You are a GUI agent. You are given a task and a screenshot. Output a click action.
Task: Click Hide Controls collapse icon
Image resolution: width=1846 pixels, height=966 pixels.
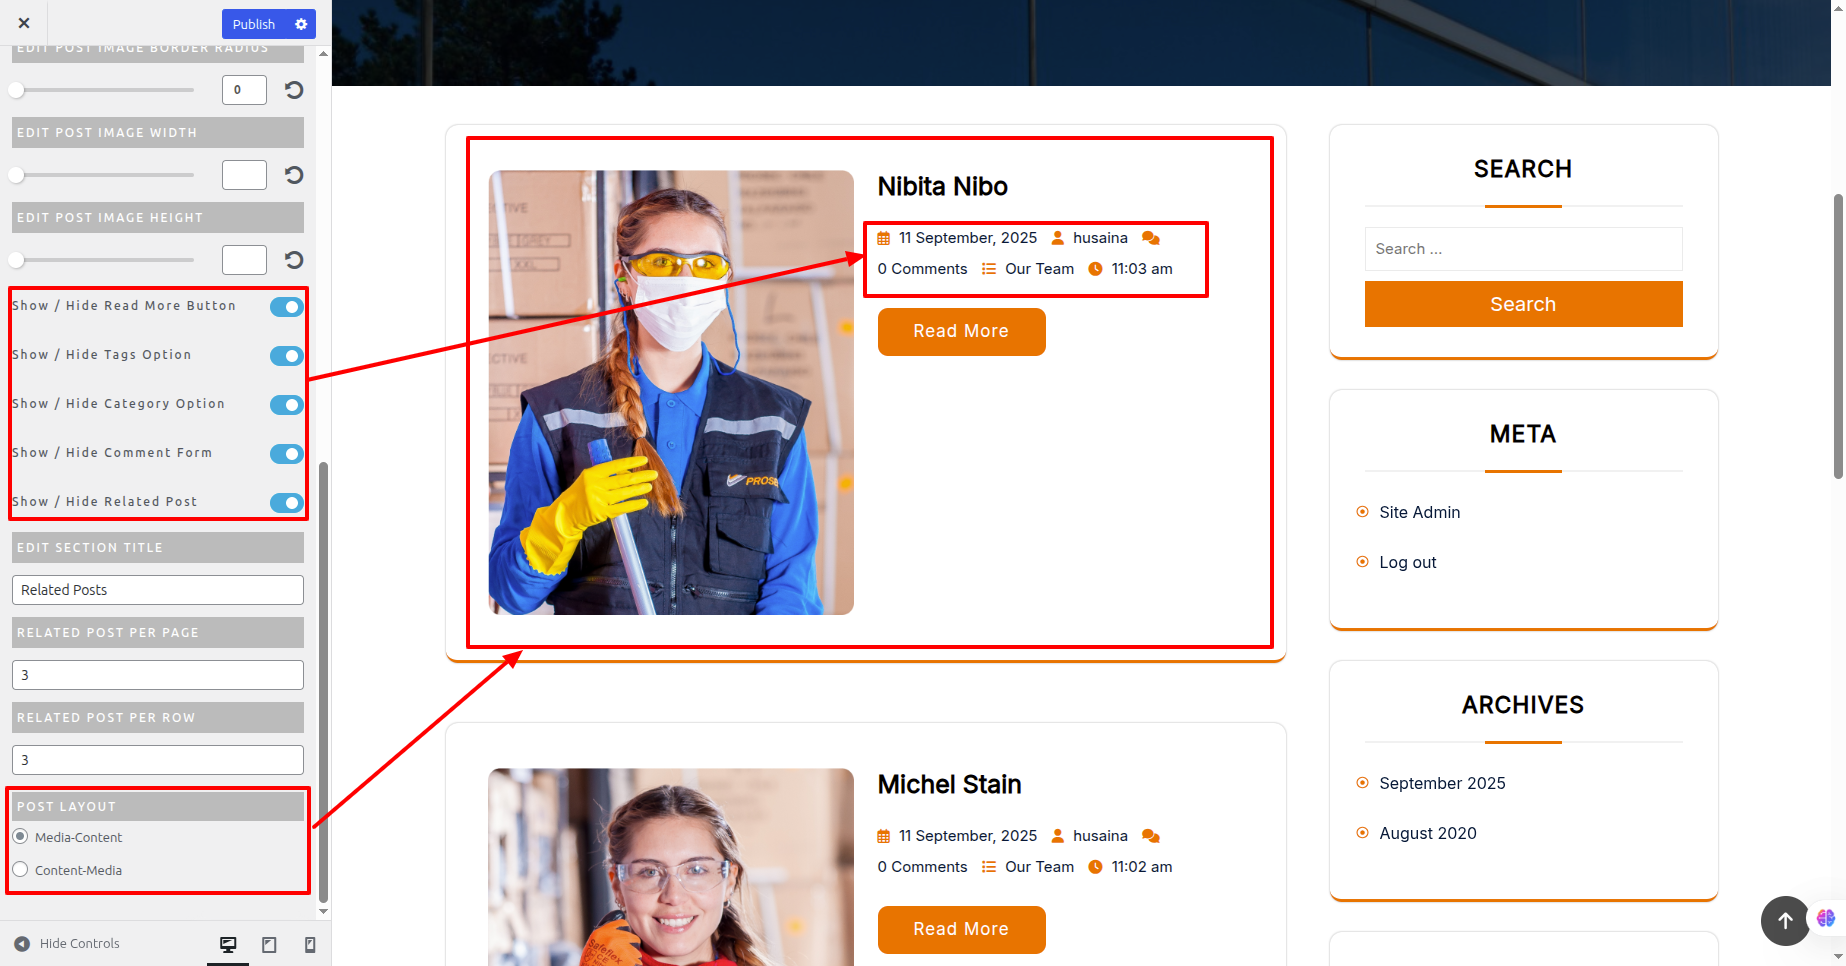pyautogui.click(x=22, y=943)
